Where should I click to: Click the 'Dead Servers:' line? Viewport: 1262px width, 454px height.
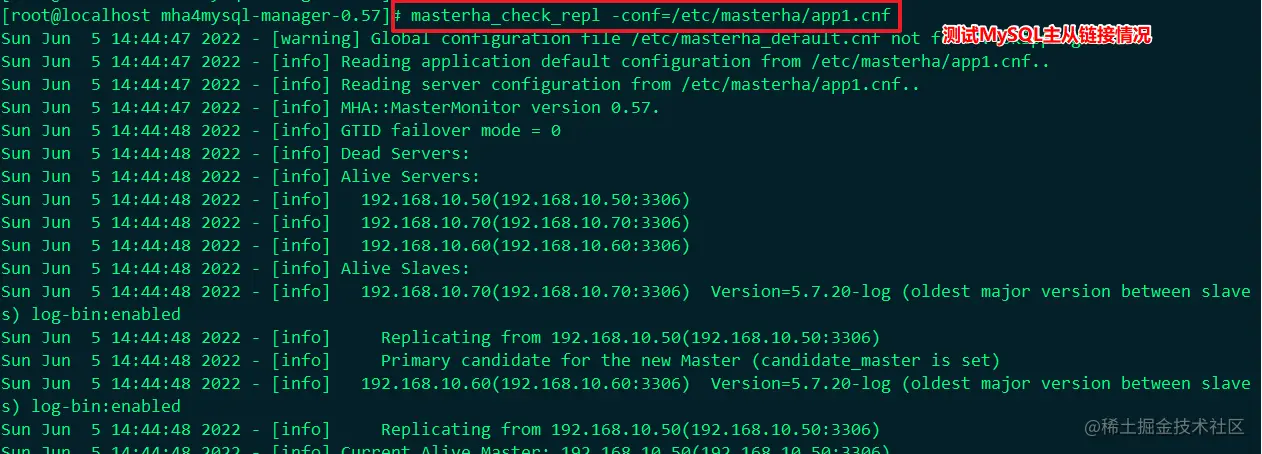coord(405,154)
